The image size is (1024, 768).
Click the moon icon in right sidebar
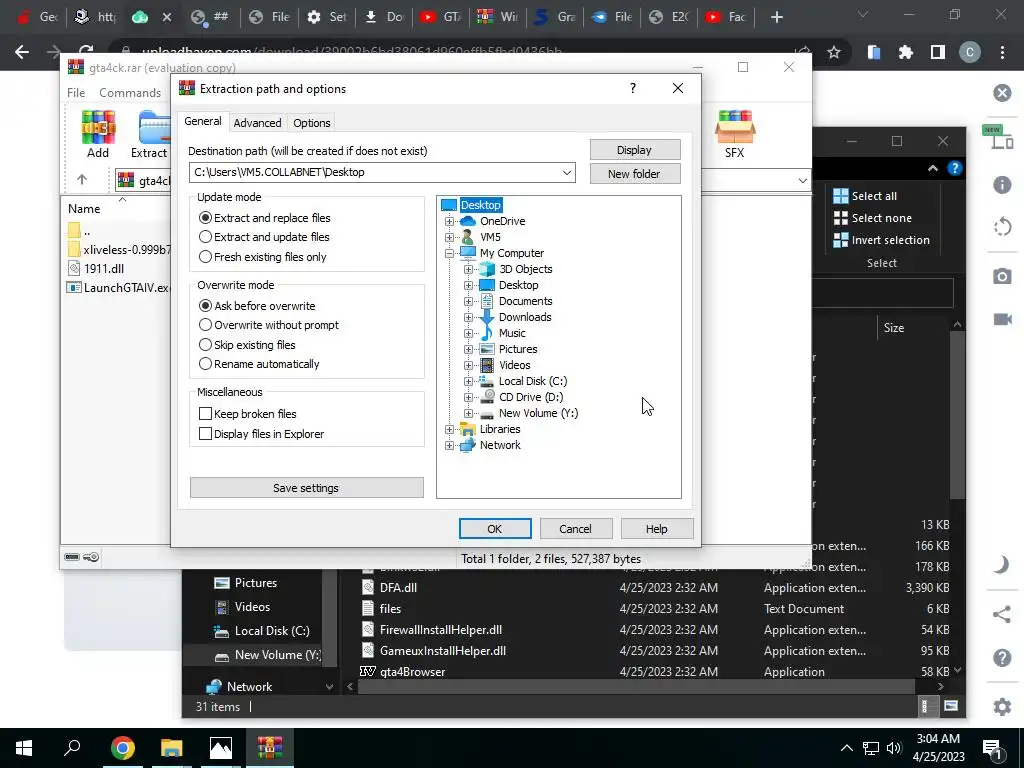click(1002, 564)
